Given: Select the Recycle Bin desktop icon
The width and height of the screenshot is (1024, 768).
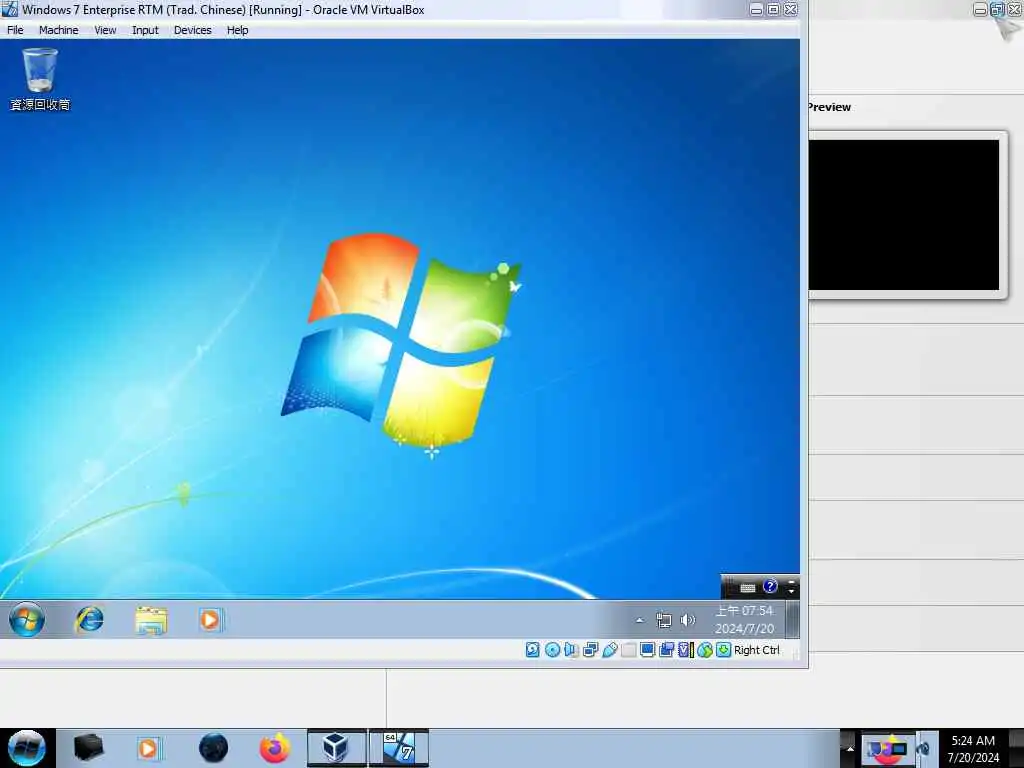Looking at the screenshot, I should (x=40, y=79).
